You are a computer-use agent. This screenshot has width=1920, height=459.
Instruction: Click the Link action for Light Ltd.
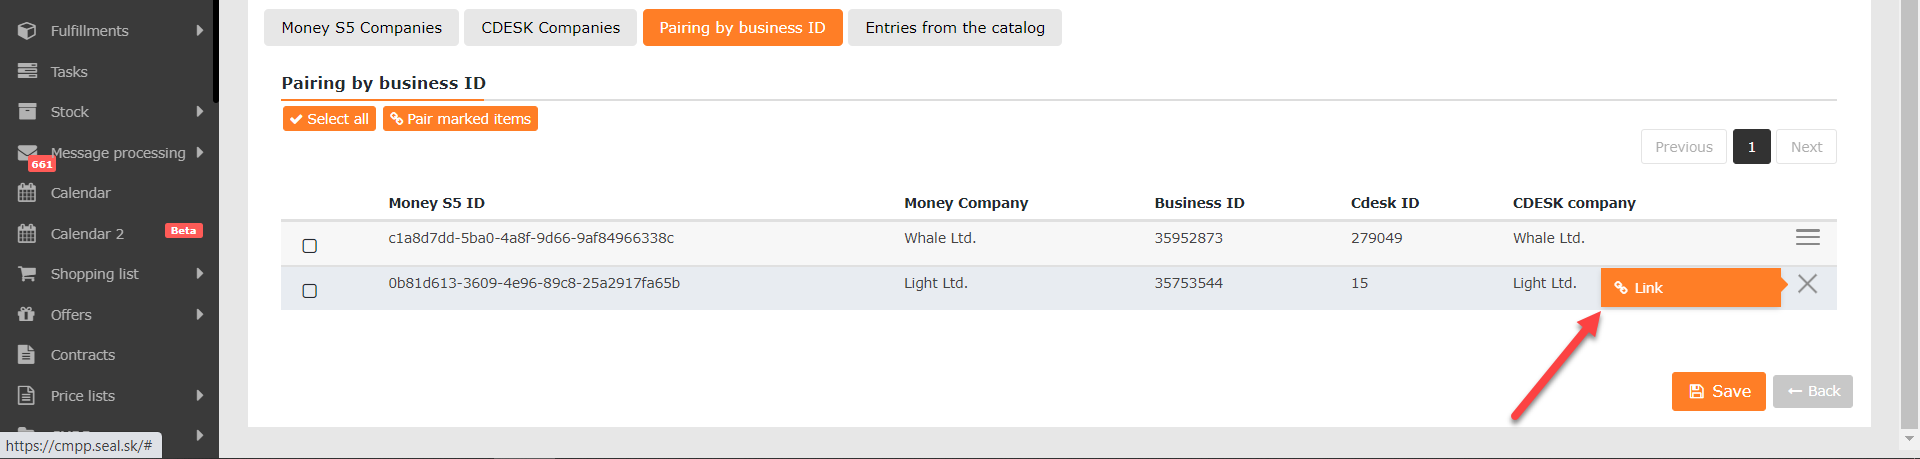1691,288
